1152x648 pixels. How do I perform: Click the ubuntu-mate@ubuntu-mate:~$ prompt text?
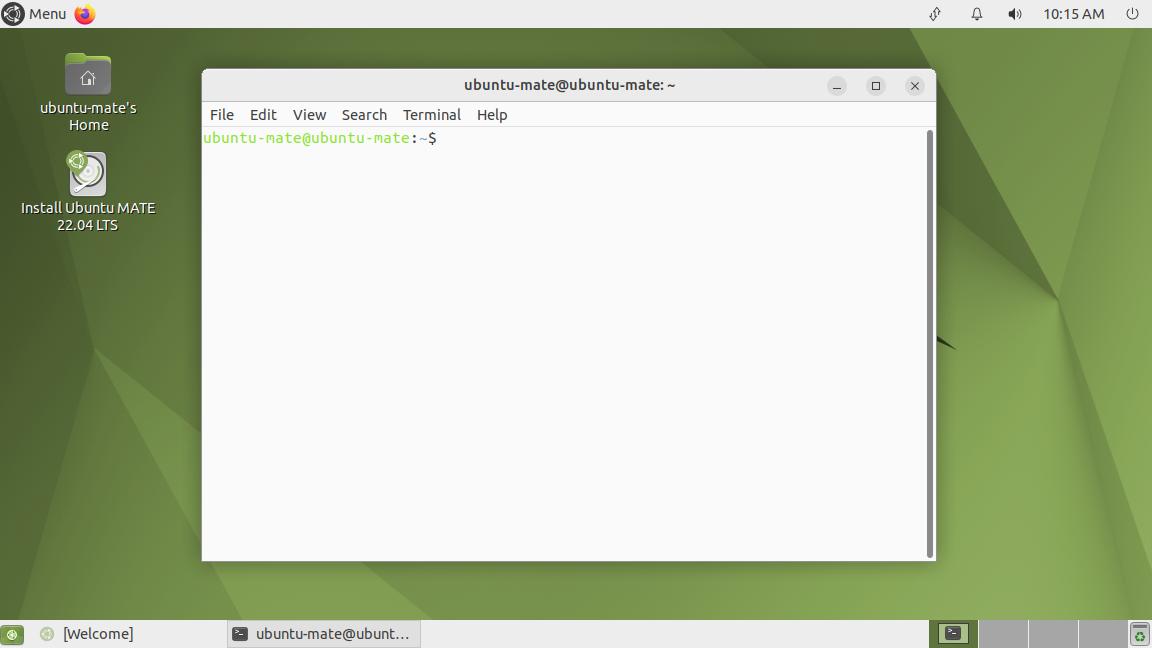pyautogui.click(x=320, y=138)
